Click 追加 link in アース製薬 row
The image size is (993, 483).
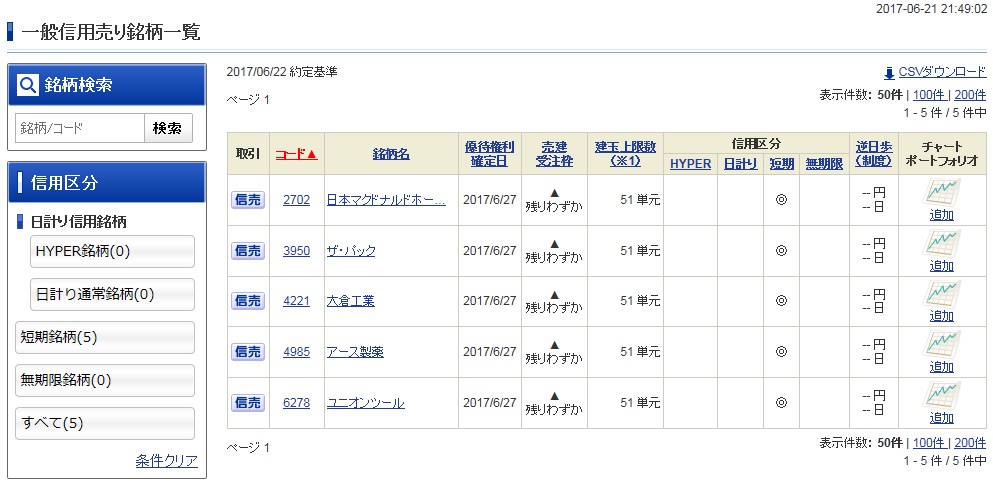point(942,367)
